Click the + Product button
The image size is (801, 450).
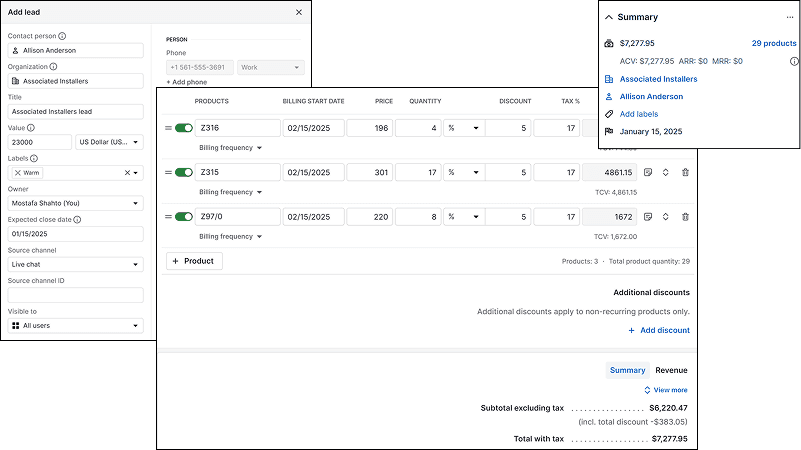pos(194,261)
